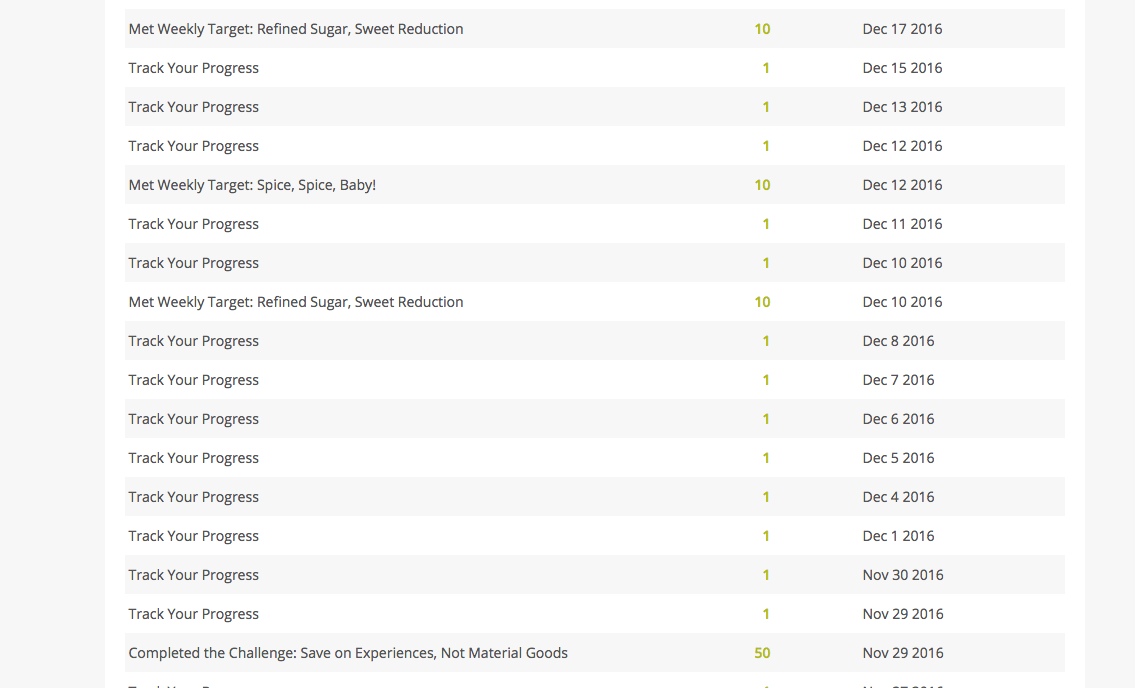Select 'Track Your Progress' in Dec 15 2016 row
This screenshot has height=688, width=1135.
(x=193, y=68)
